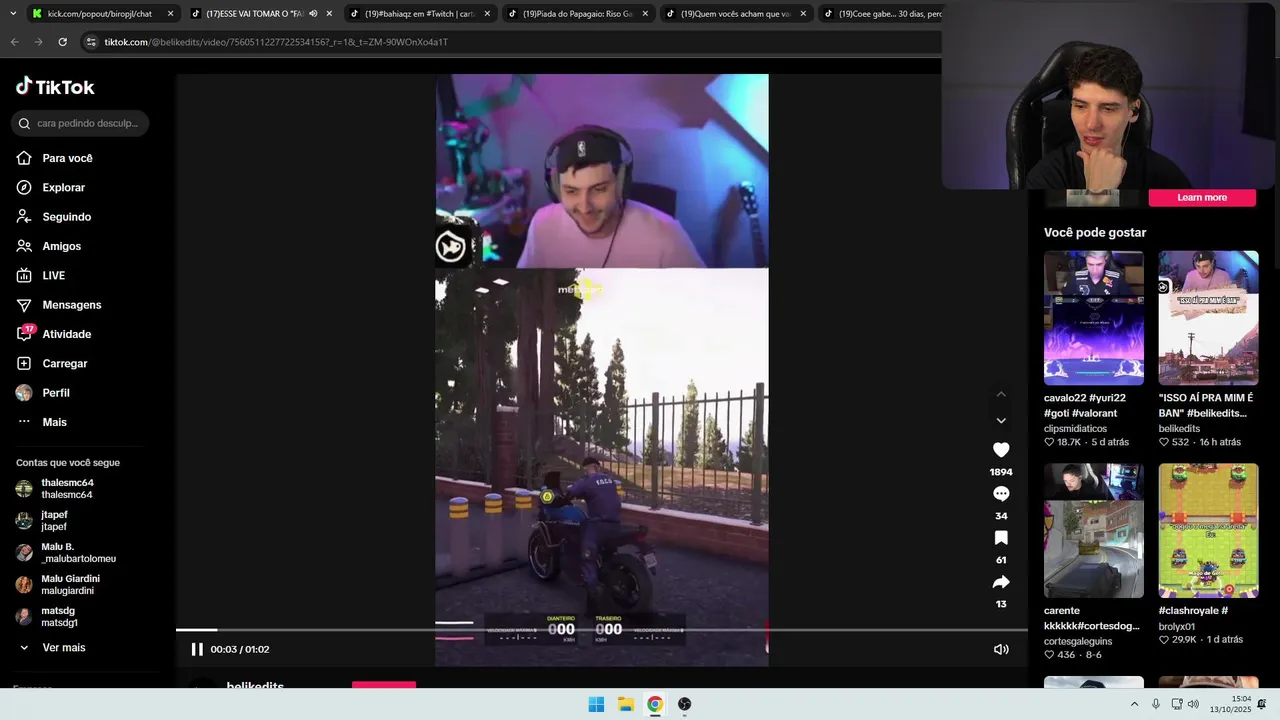Show hidden tray icons chevron
This screenshot has width=1280, height=720.
(1134, 704)
